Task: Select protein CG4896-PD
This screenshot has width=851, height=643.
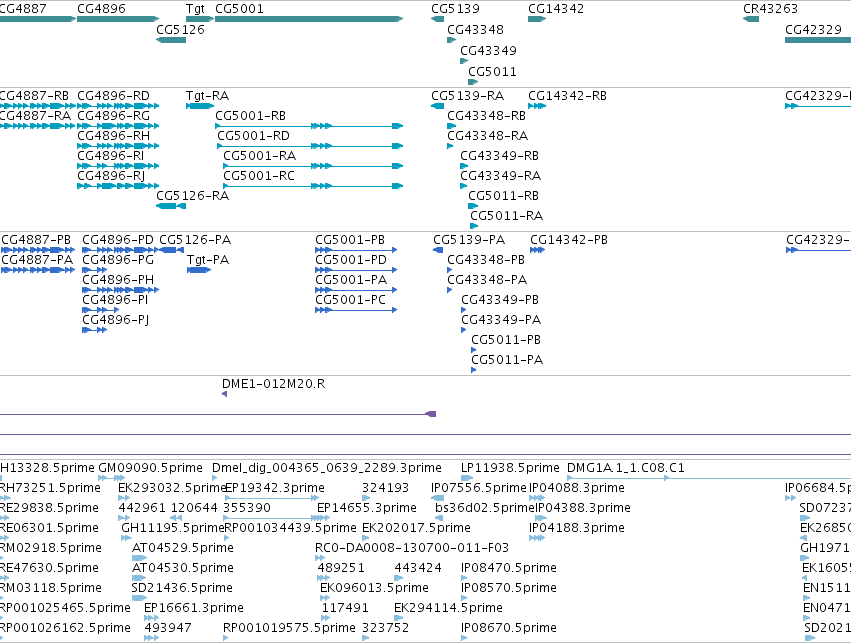Action: pyautogui.click(x=118, y=240)
